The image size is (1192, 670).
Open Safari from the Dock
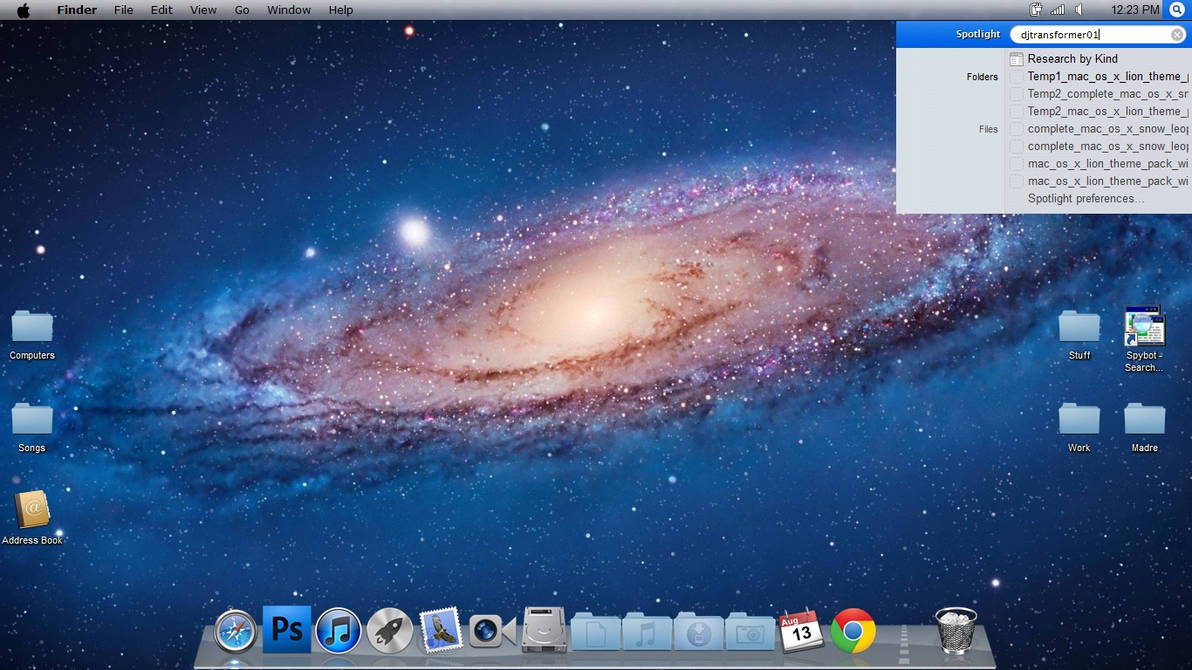(234, 629)
